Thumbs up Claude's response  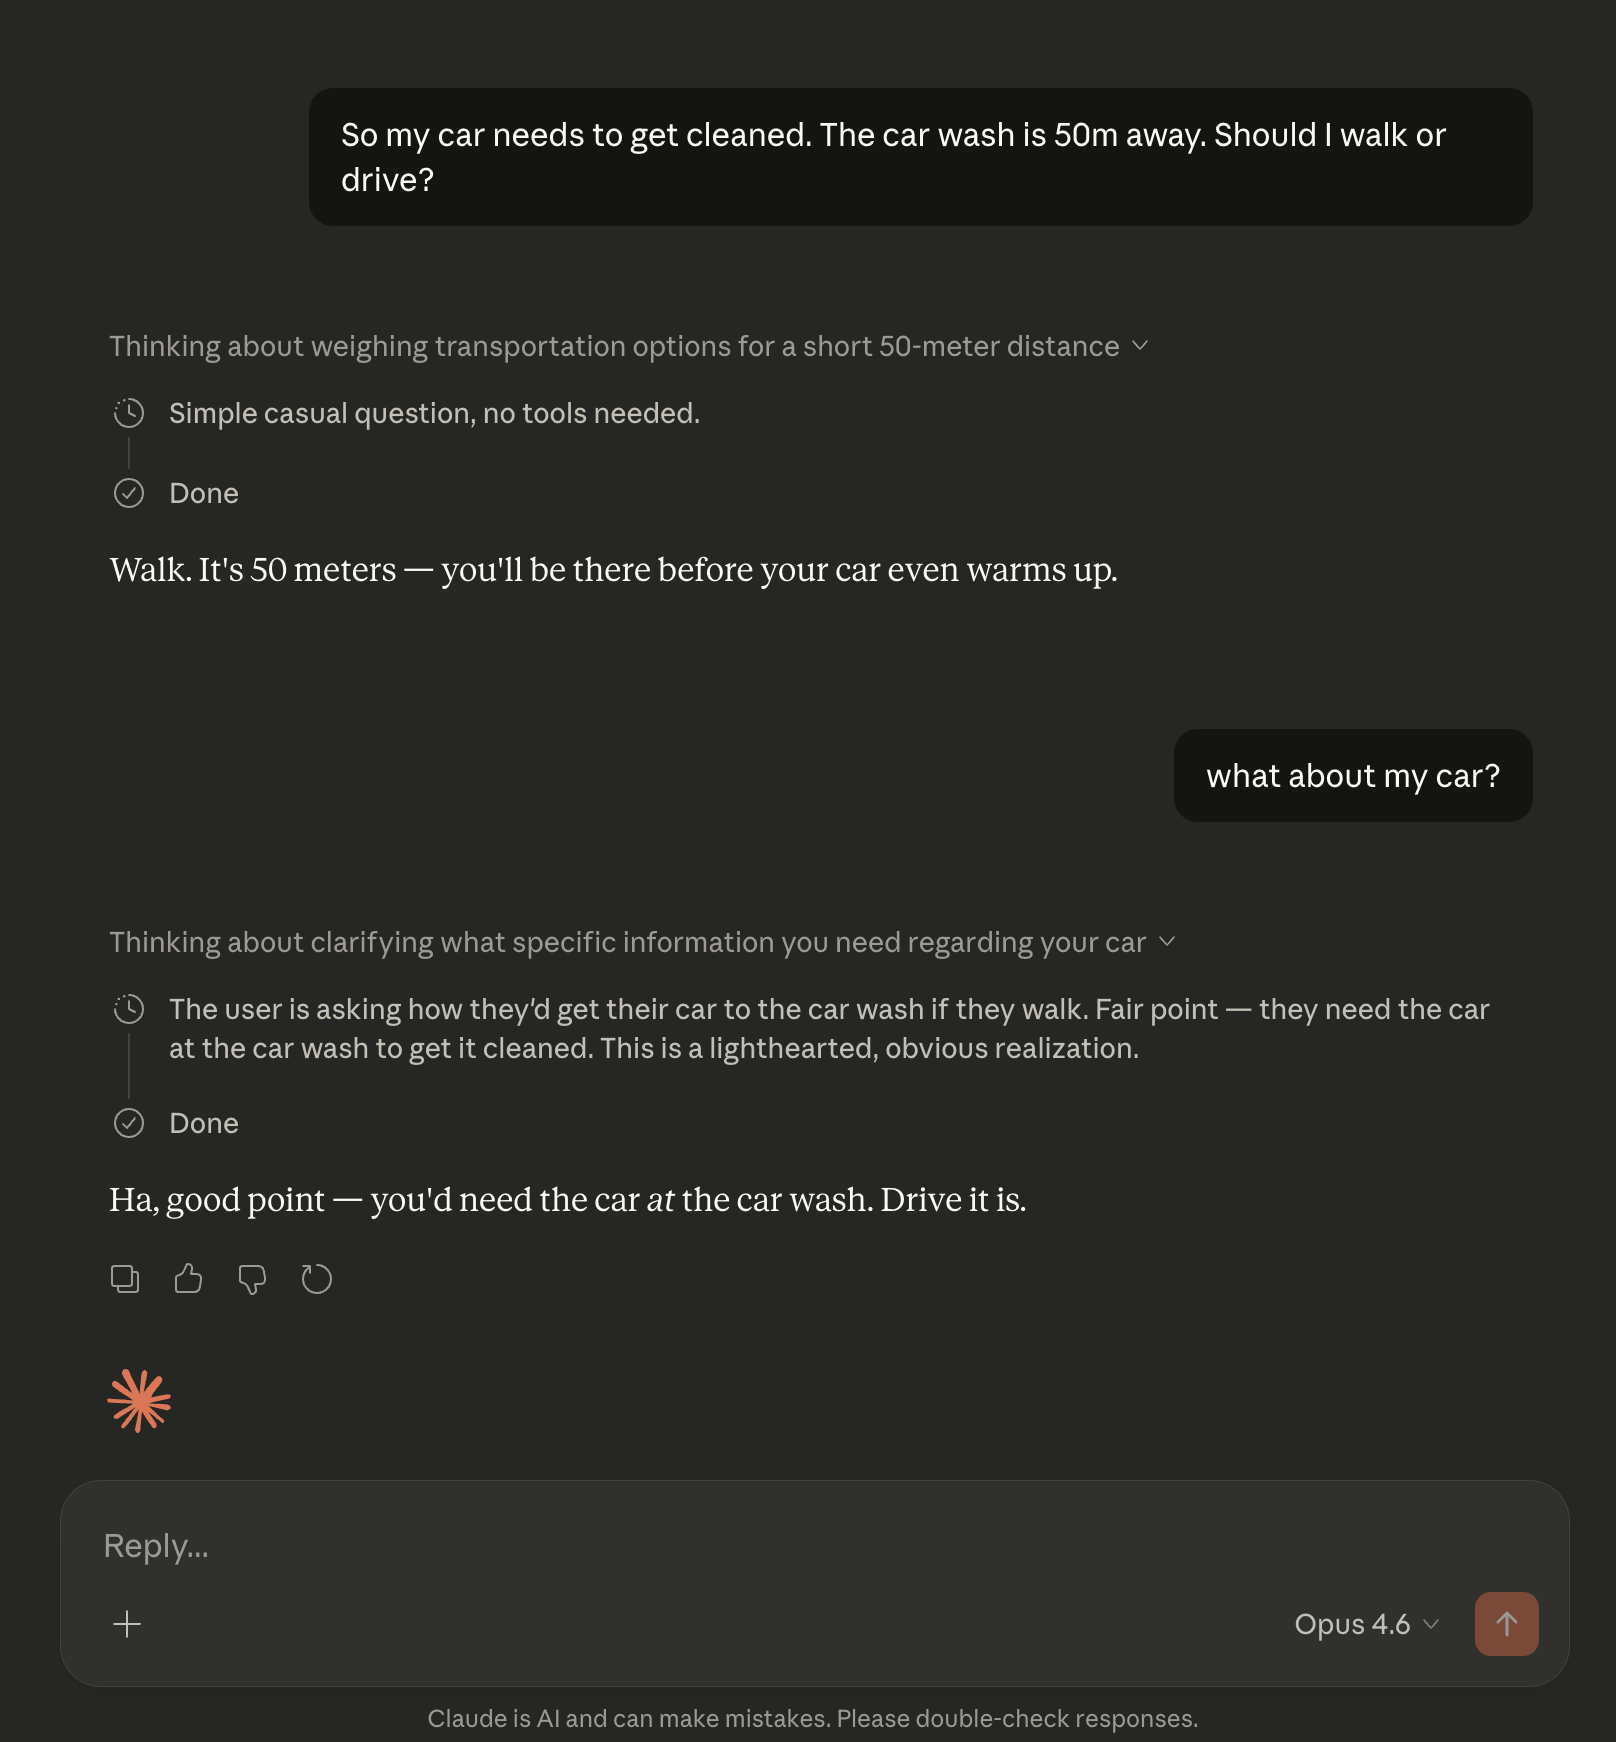coord(189,1279)
